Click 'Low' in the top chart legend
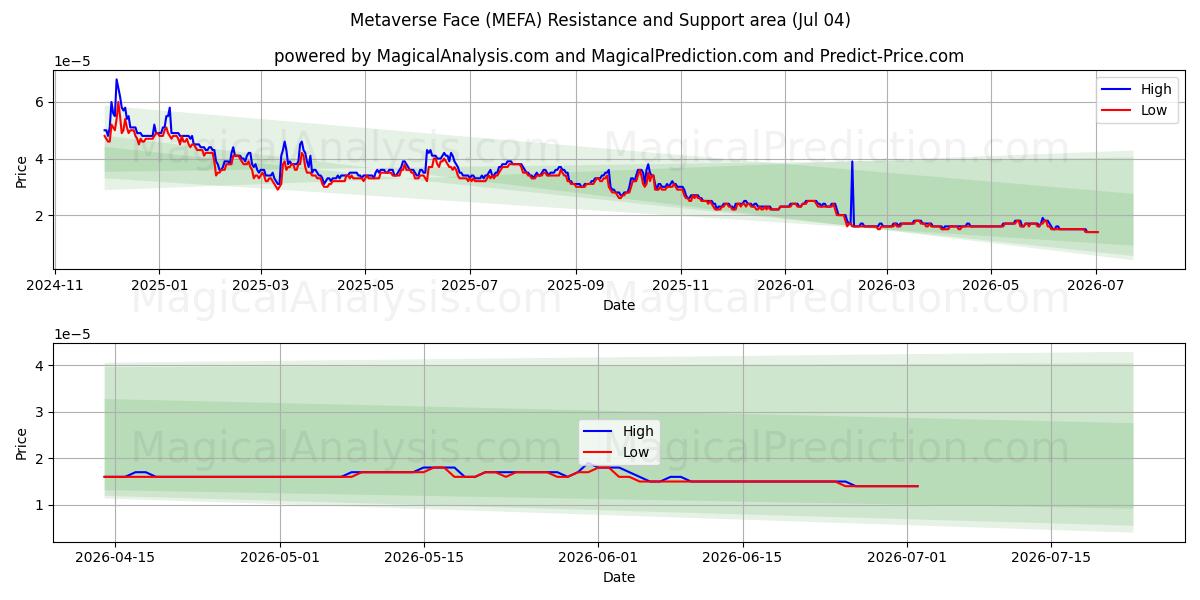 pos(1154,110)
